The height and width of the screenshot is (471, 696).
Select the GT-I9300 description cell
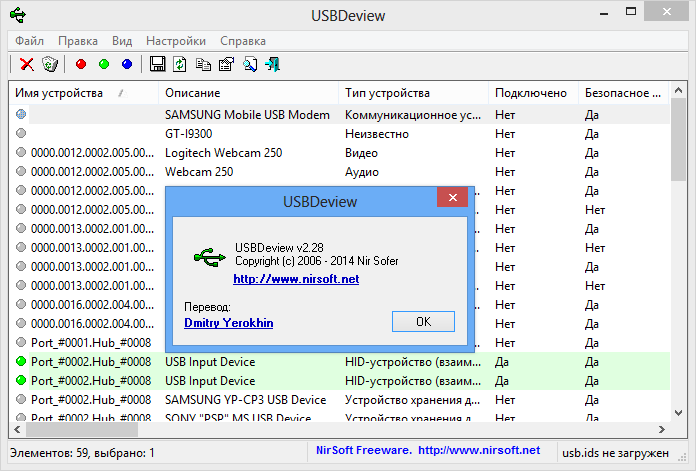click(x=189, y=134)
